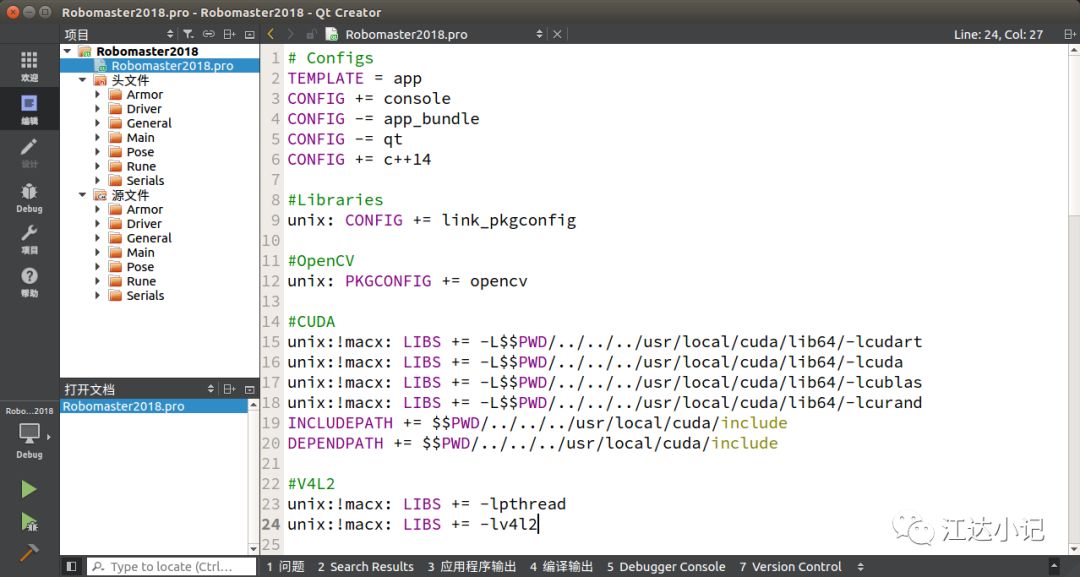Close the project side pane
This screenshot has width=1080, height=577.
point(249,34)
